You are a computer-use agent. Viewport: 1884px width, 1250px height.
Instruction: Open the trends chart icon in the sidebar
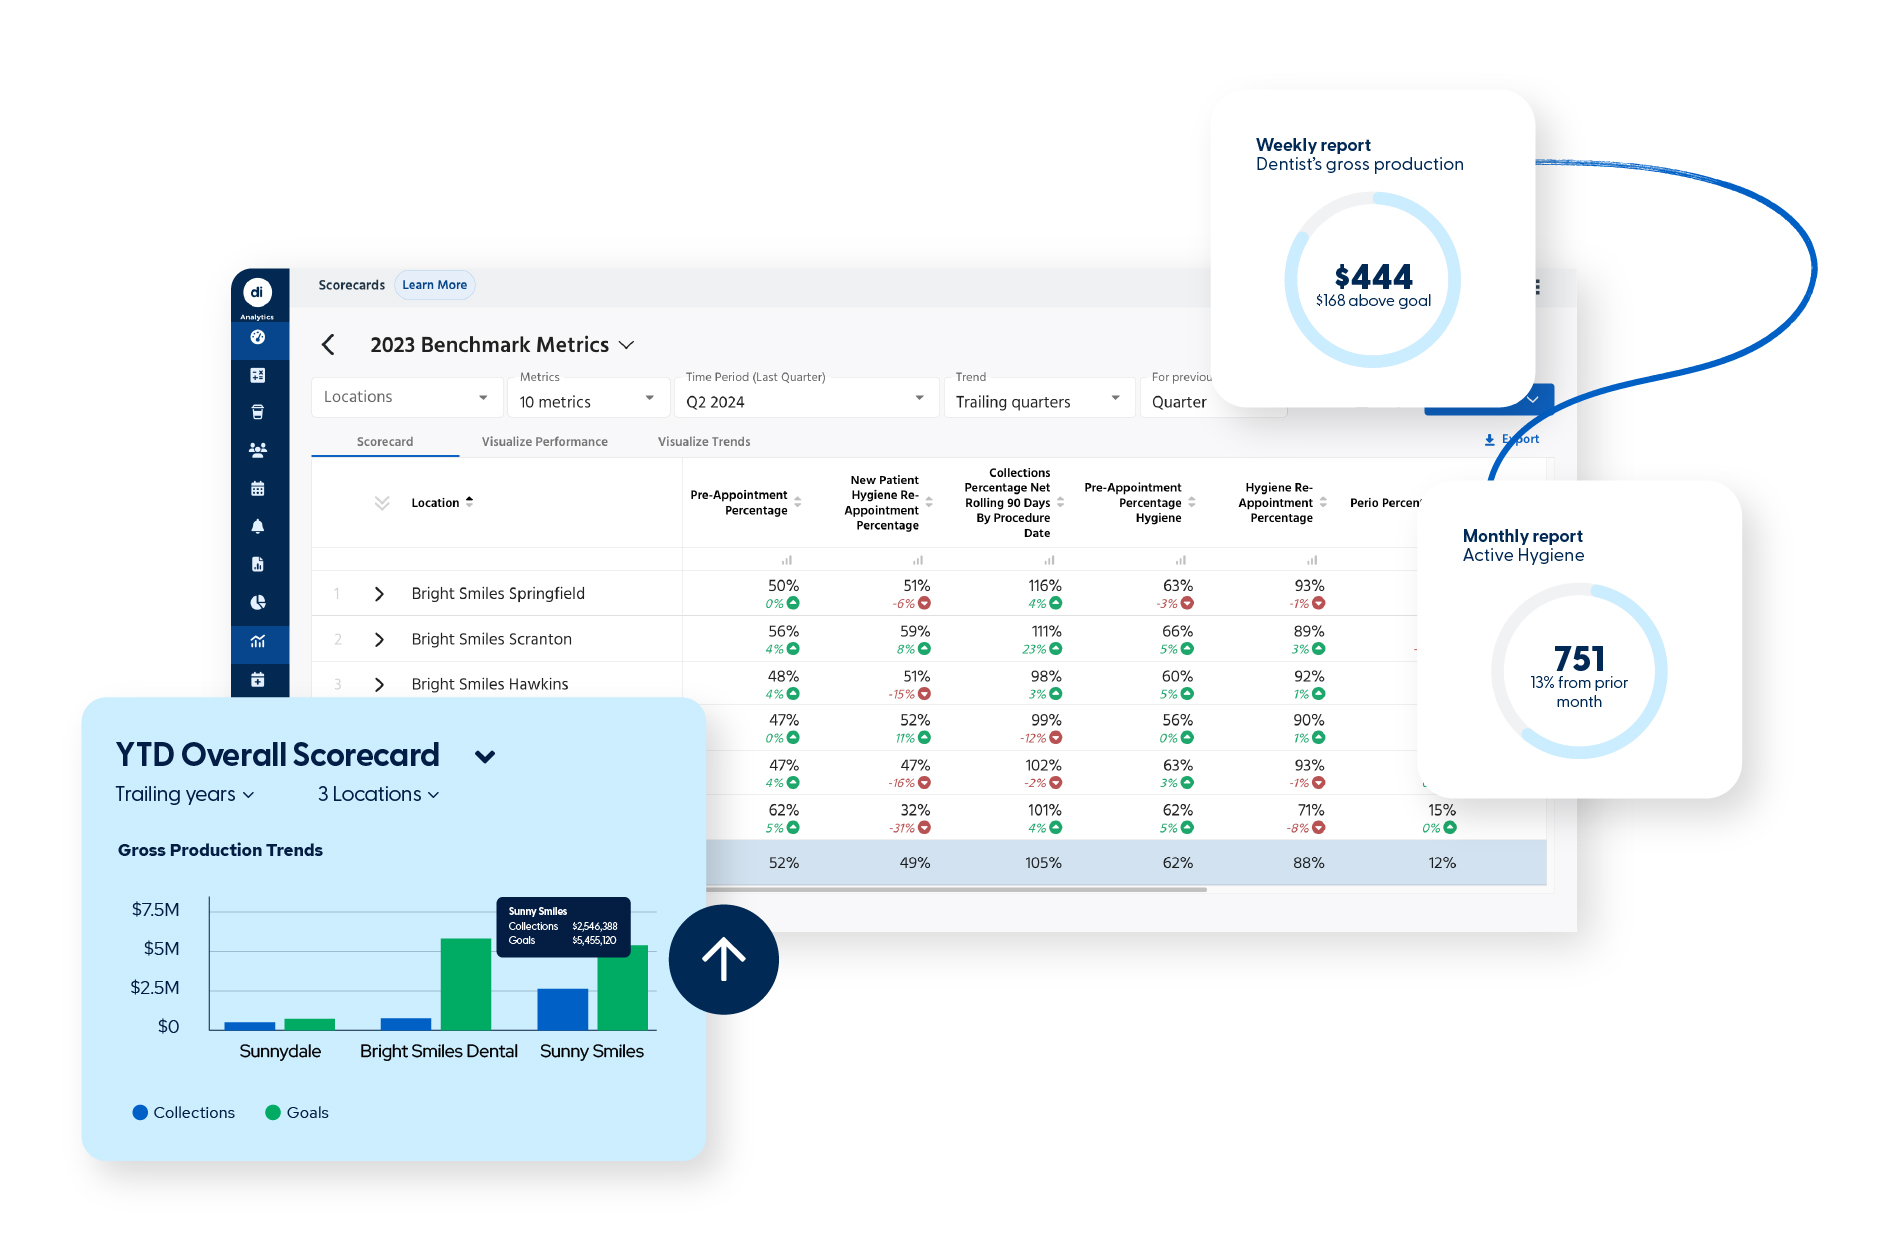tap(258, 643)
